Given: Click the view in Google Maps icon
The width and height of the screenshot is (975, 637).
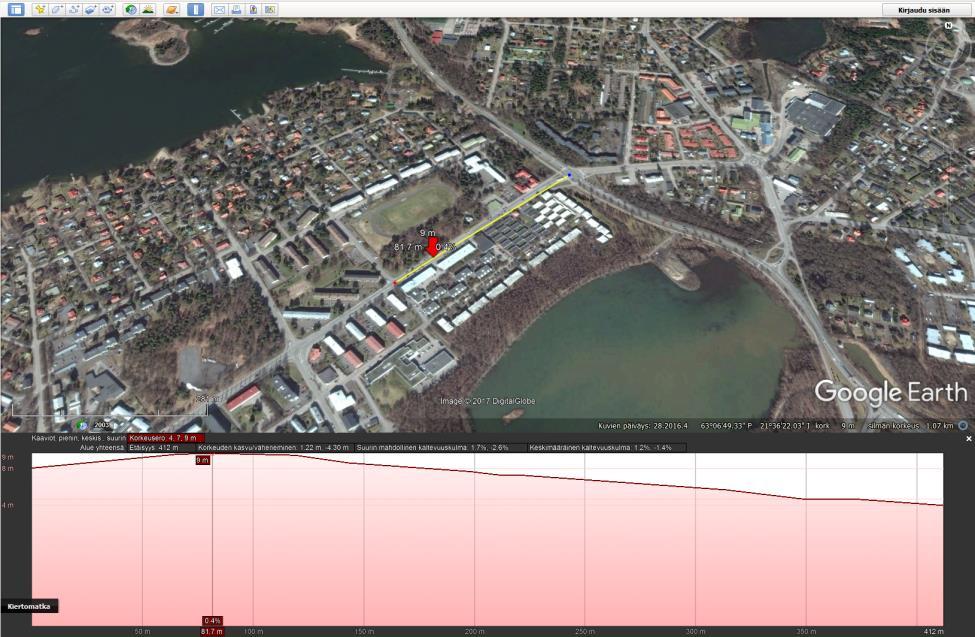Looking at the screenshot, I should pos(269,9).
